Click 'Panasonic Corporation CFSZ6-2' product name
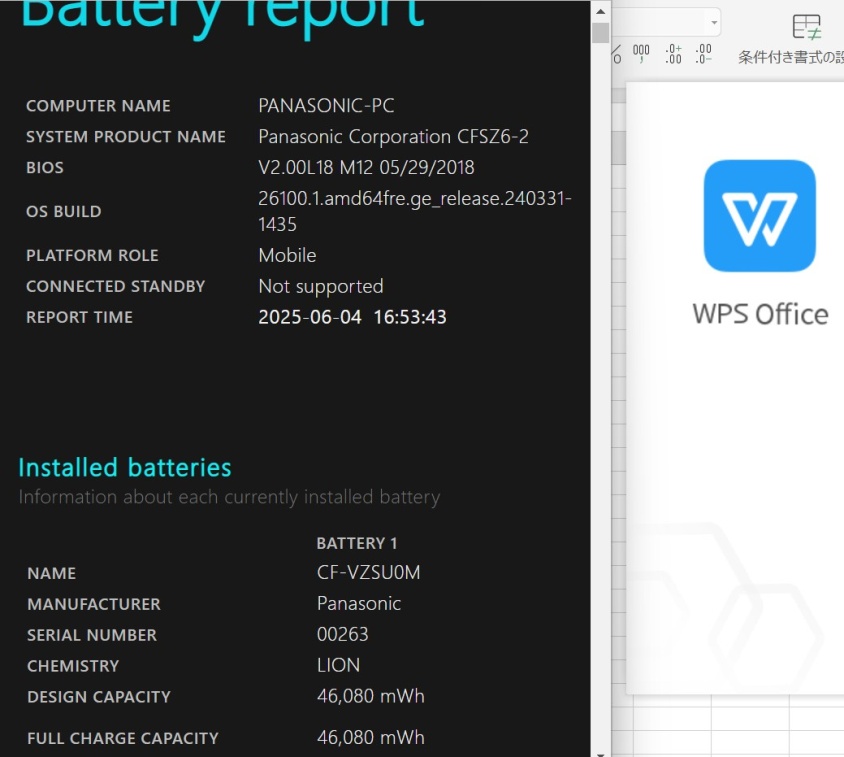The width and height of the screenshot is (844, 757). click(393, 137)
